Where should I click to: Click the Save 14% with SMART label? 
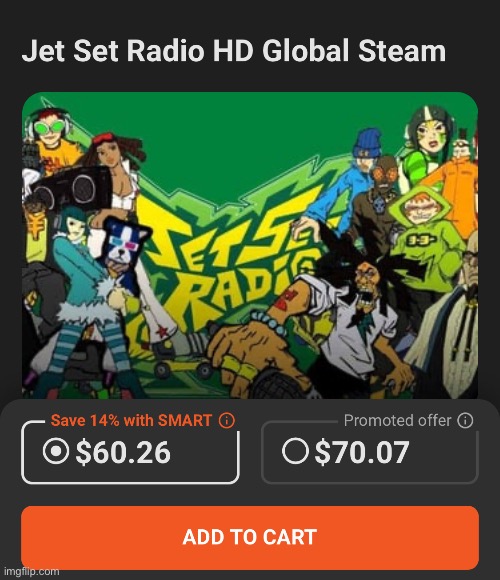131,421
